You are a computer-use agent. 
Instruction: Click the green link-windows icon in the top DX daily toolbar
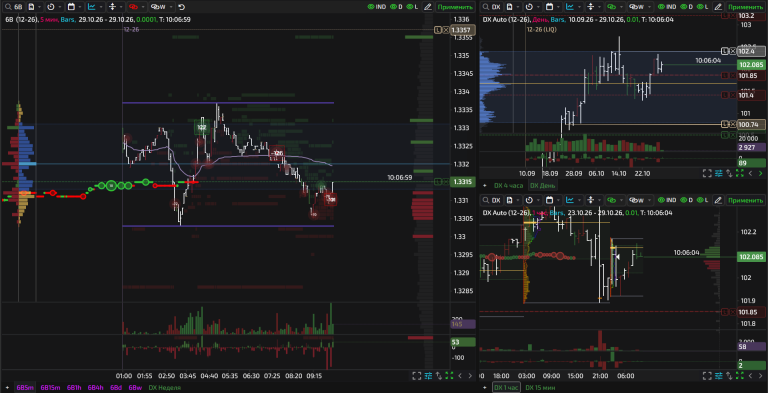611,7
